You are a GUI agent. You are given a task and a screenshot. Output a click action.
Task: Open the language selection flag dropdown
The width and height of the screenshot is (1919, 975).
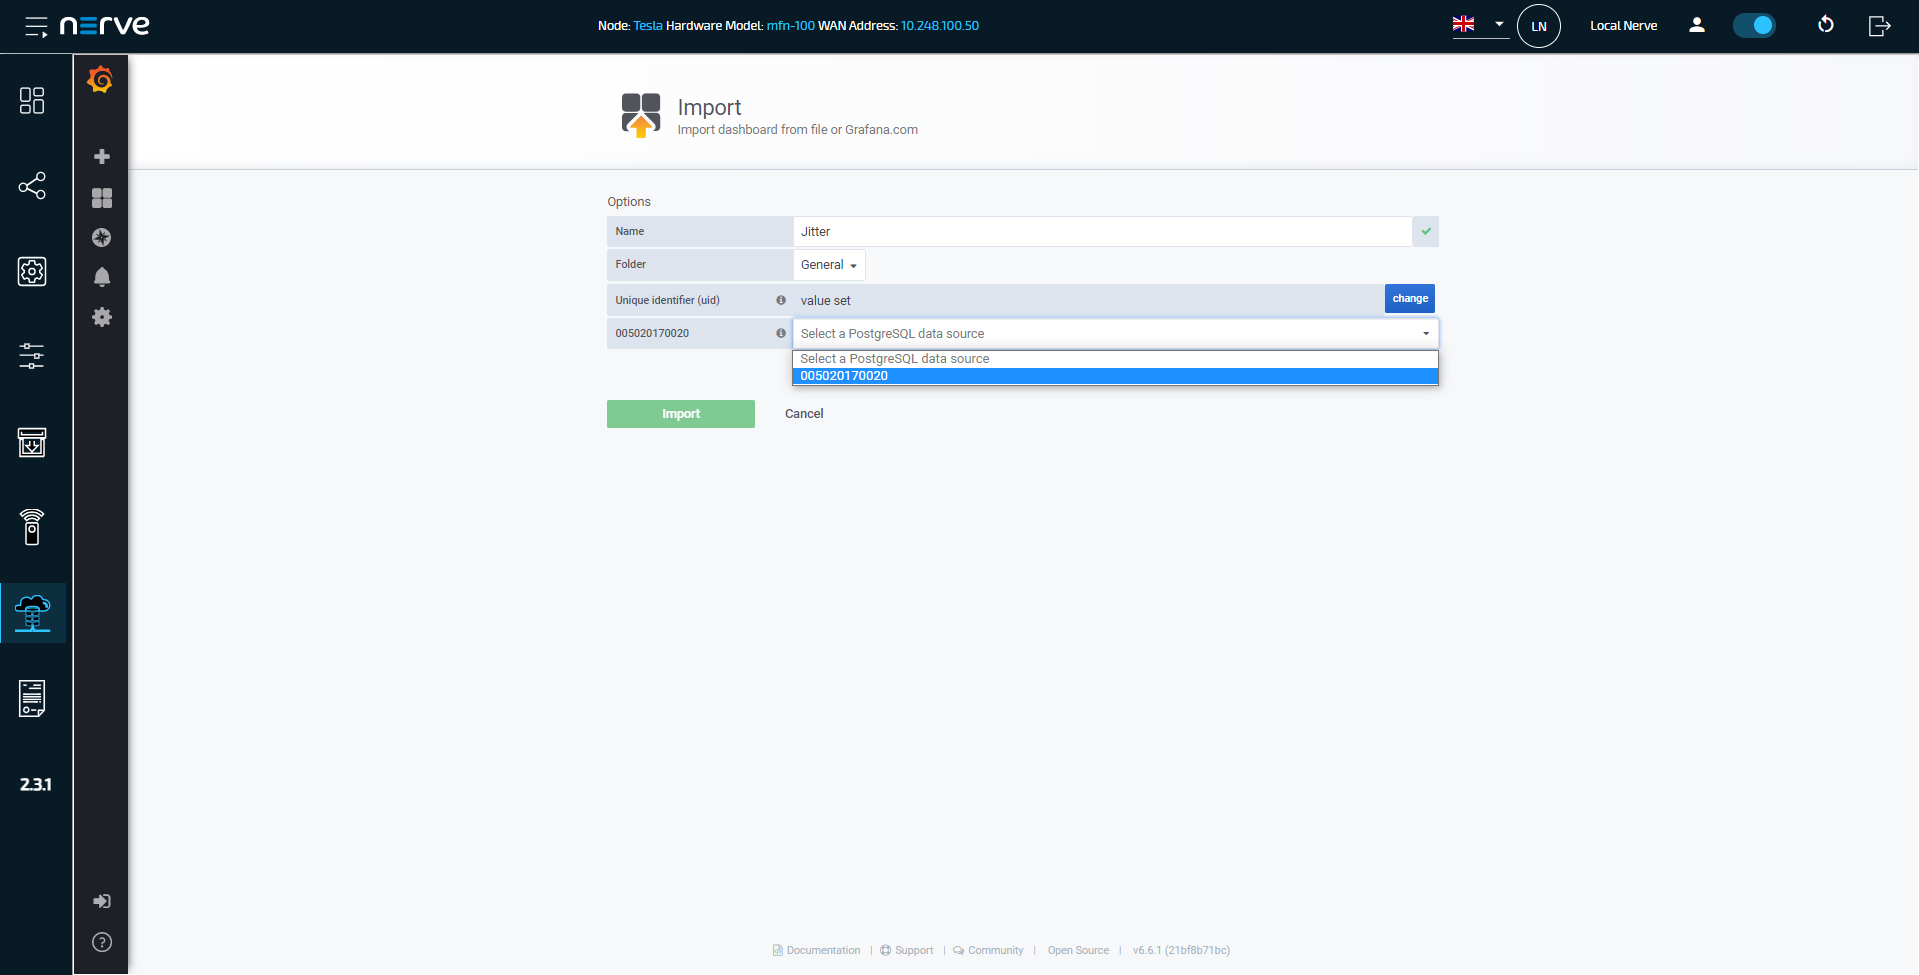1478,25
